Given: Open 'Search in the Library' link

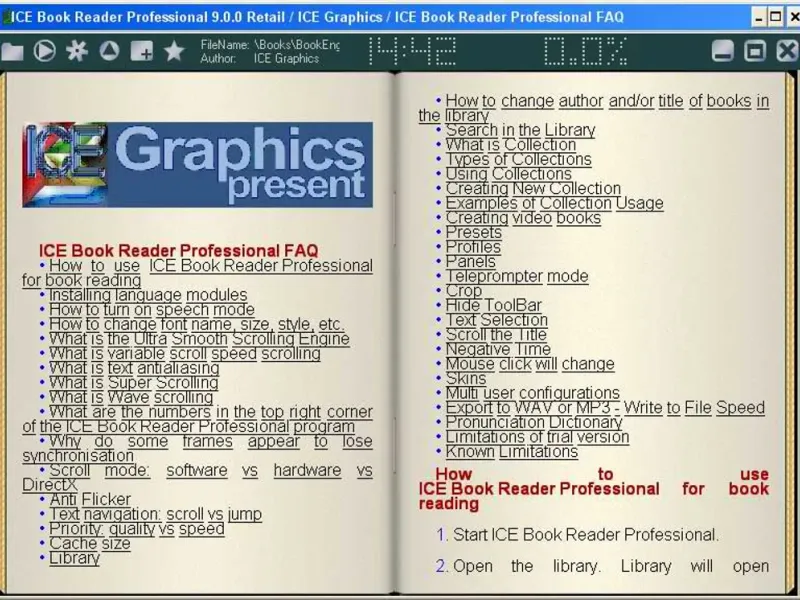Looking at the screenshot, I should point(520,130).
